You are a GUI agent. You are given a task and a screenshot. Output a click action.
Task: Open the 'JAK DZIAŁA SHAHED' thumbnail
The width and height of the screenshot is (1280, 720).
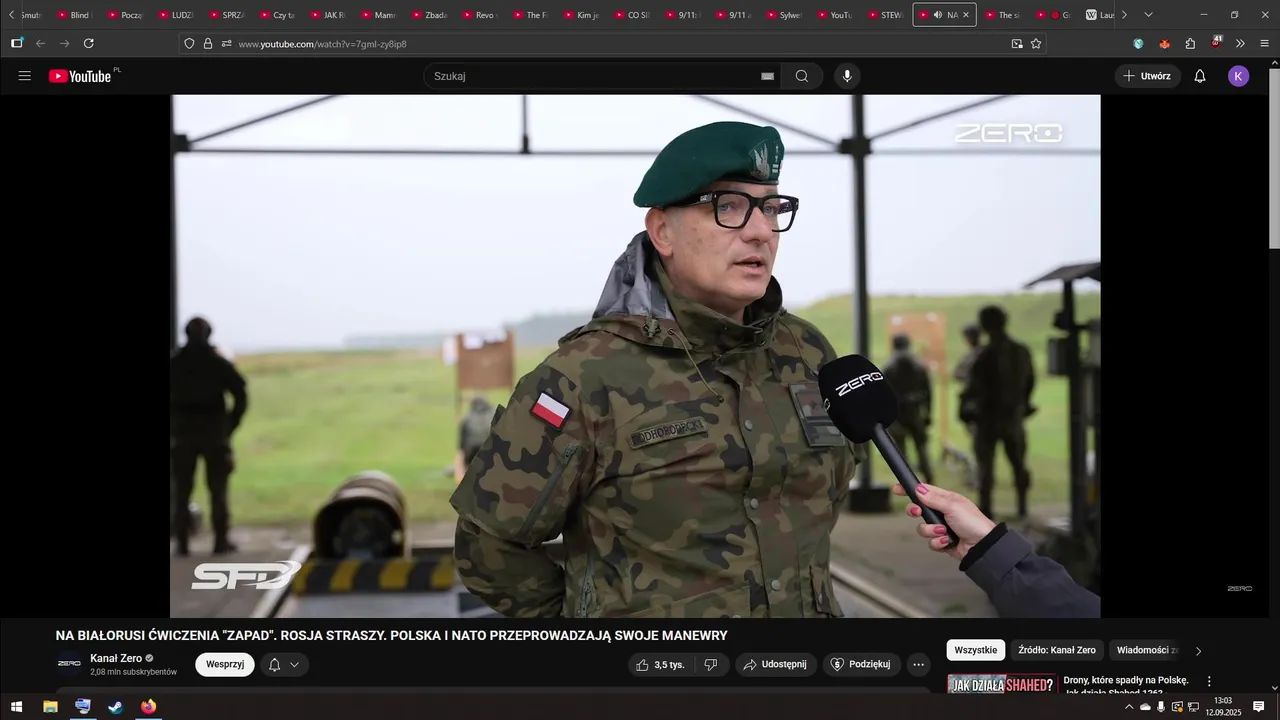pyautogui.click(x=1002, y=685)
